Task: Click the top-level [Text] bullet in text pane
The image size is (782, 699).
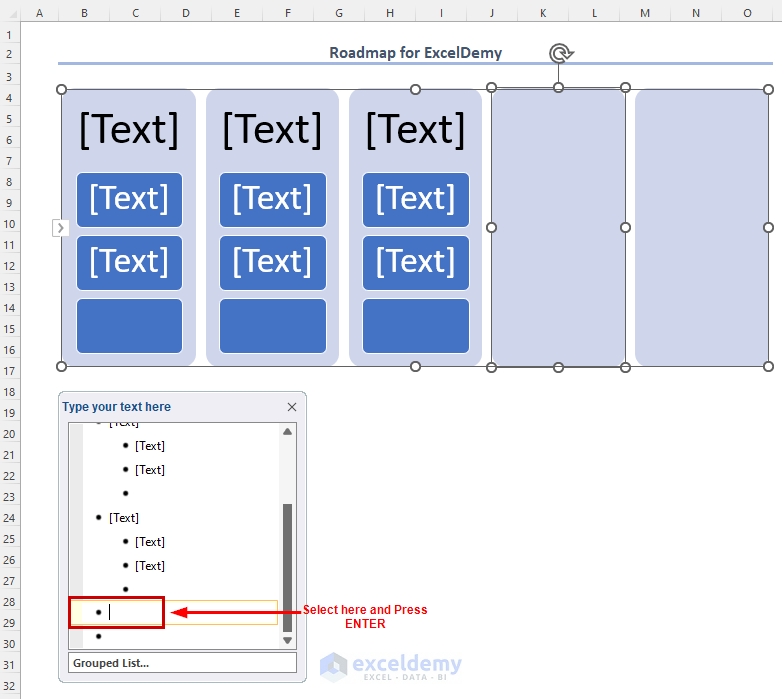Action: click(x=124, y=518)
